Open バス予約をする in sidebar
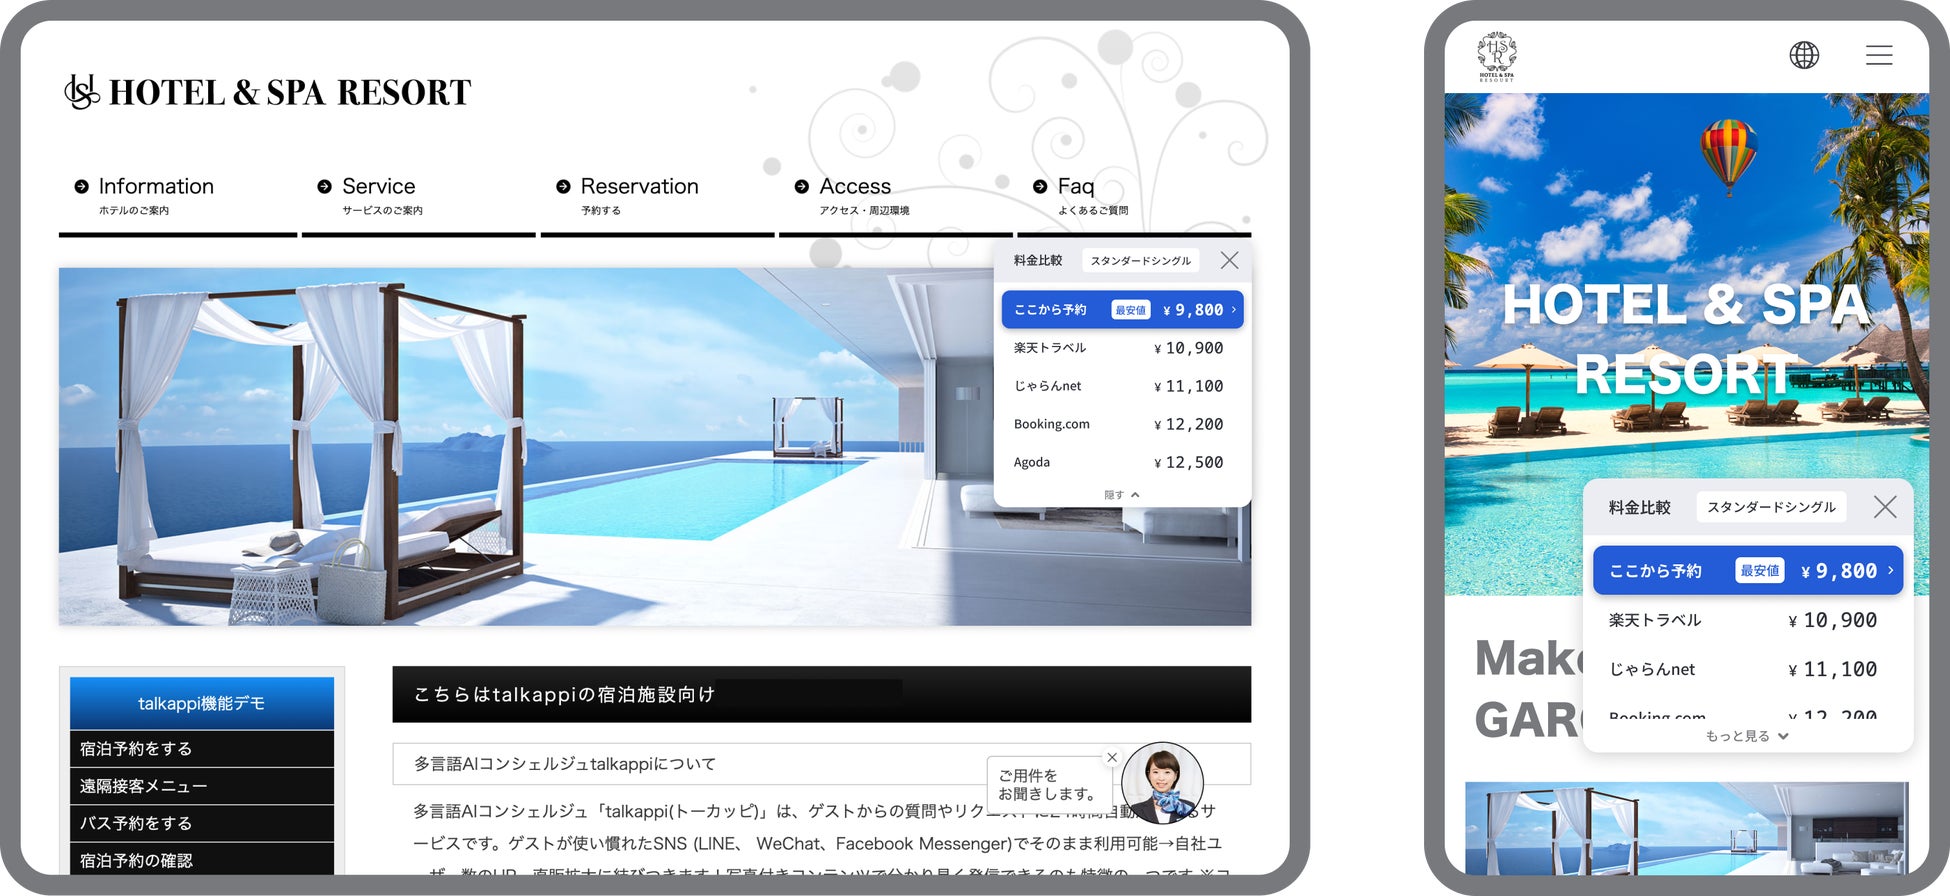The height and width of the screenshot is (896, 1950). [202, 823]
